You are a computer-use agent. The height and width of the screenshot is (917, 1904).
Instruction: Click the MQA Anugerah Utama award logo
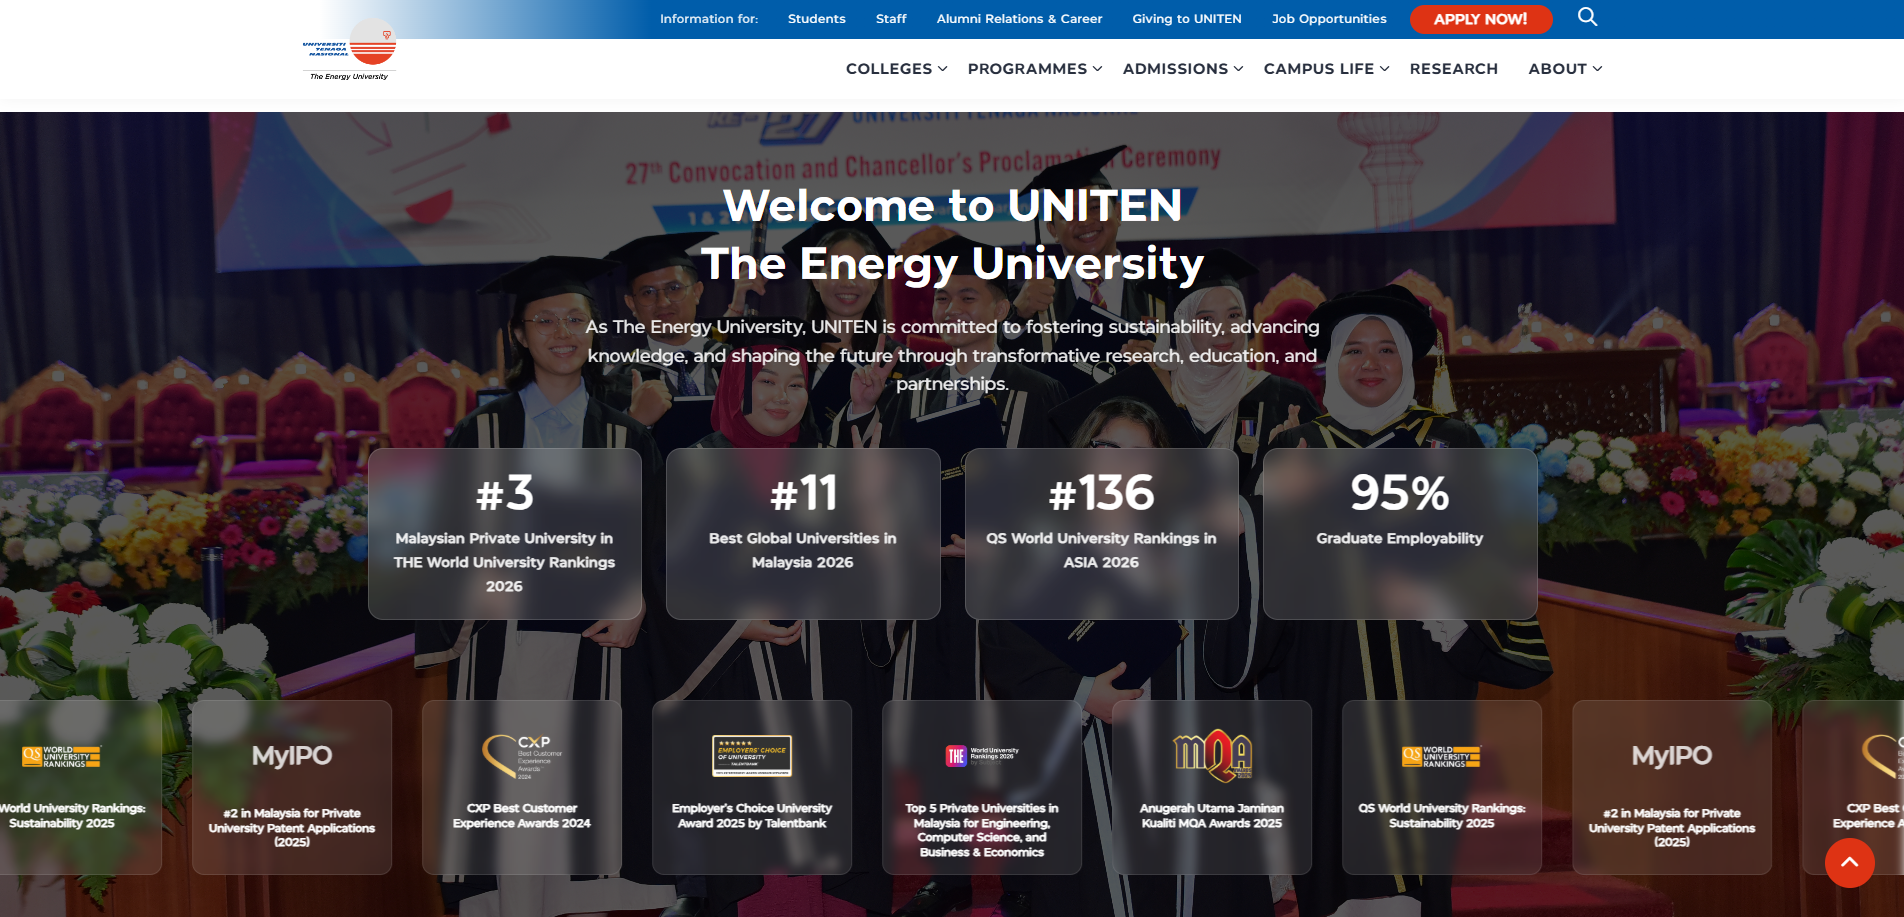1211,757
